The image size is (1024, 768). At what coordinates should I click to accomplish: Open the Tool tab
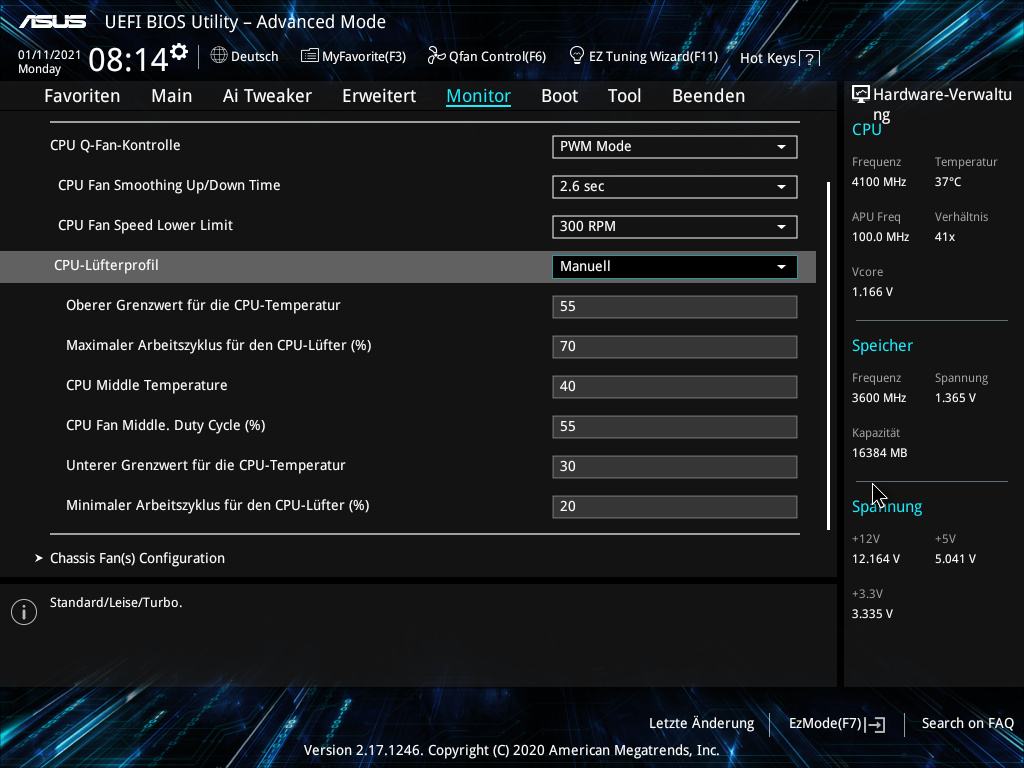(x=624, y=96)
